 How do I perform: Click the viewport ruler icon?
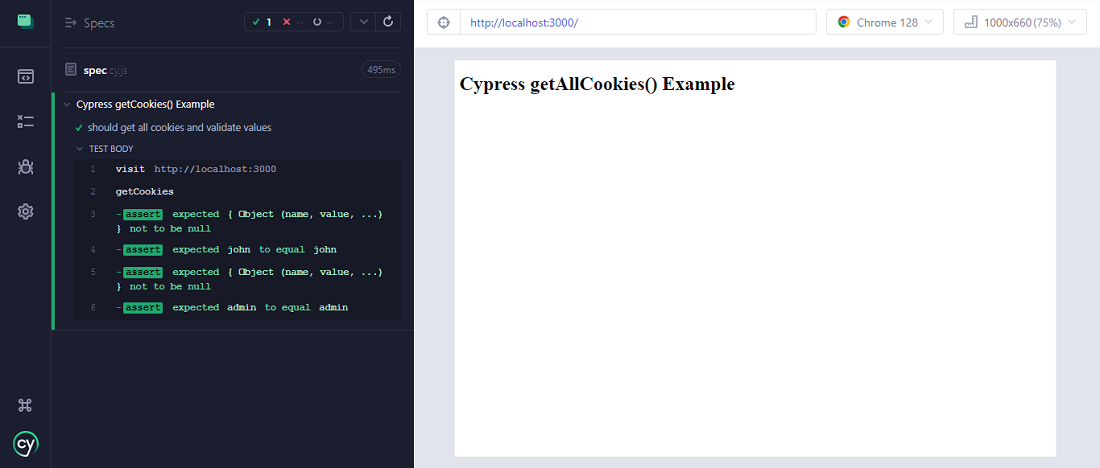(972, 22)
